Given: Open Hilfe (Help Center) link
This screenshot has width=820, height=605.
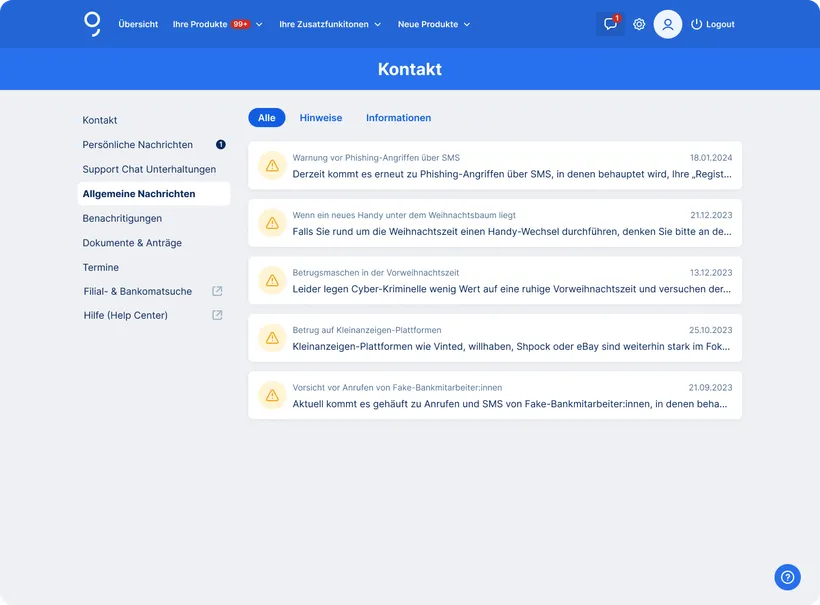Looking at the screenshot, I should [126, 315].
